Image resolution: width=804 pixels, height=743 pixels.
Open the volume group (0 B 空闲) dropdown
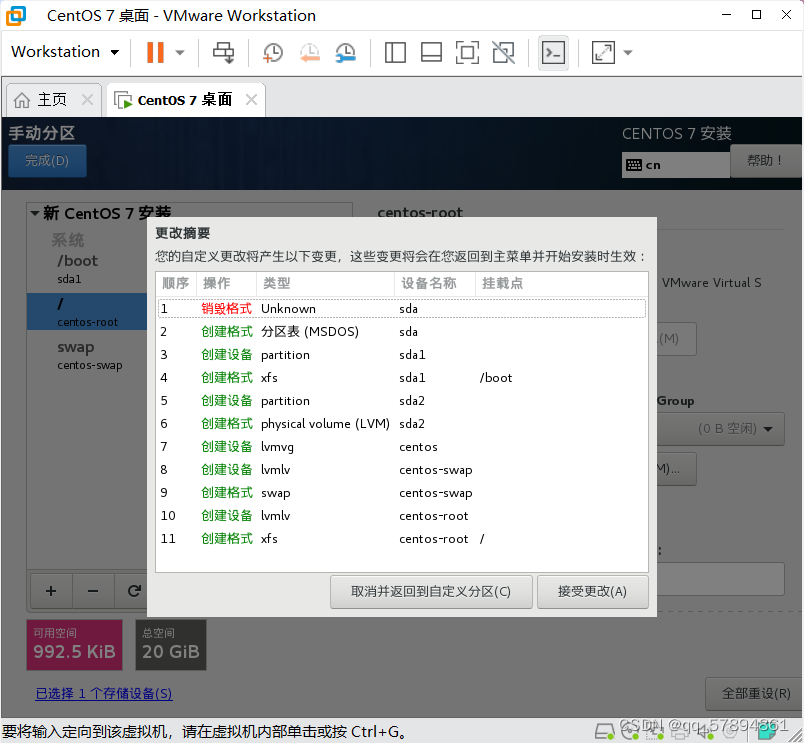[721, 429]
